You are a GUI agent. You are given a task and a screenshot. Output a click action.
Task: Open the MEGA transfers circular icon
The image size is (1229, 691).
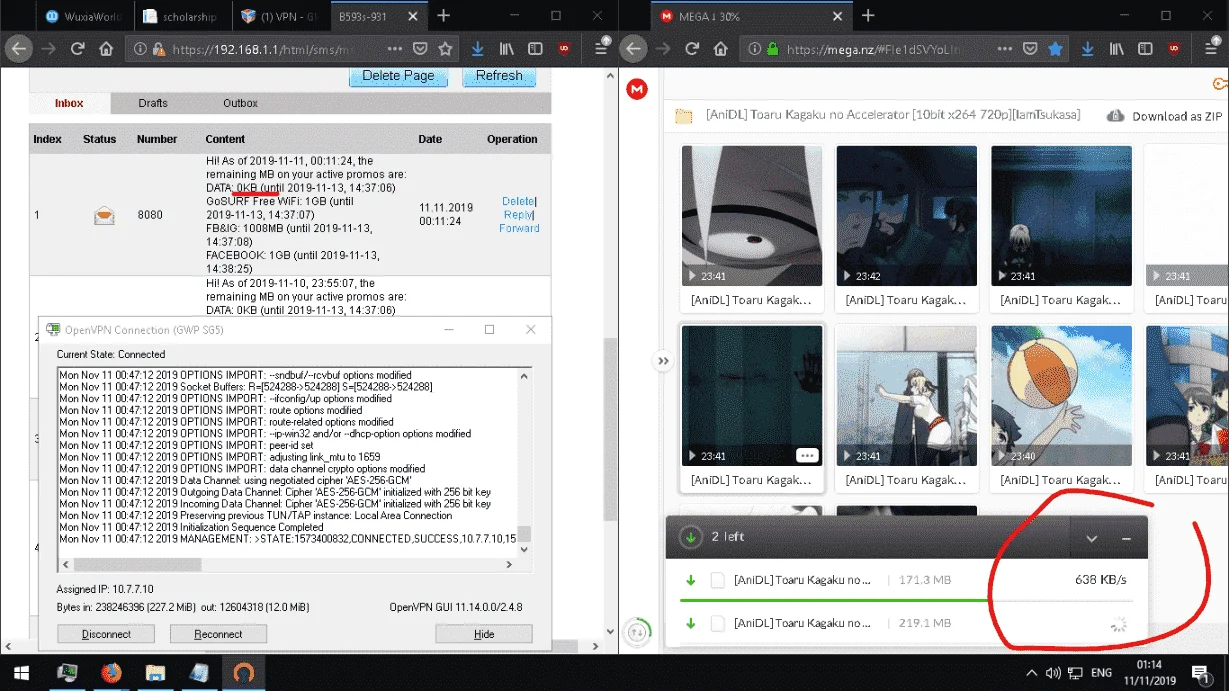pyautogui.click(x=637, y=631)
